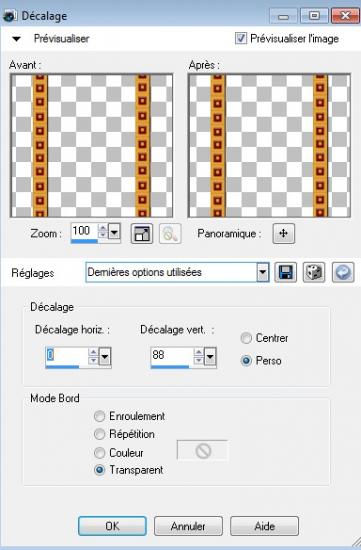Click the Aide help button

[264, 526]
